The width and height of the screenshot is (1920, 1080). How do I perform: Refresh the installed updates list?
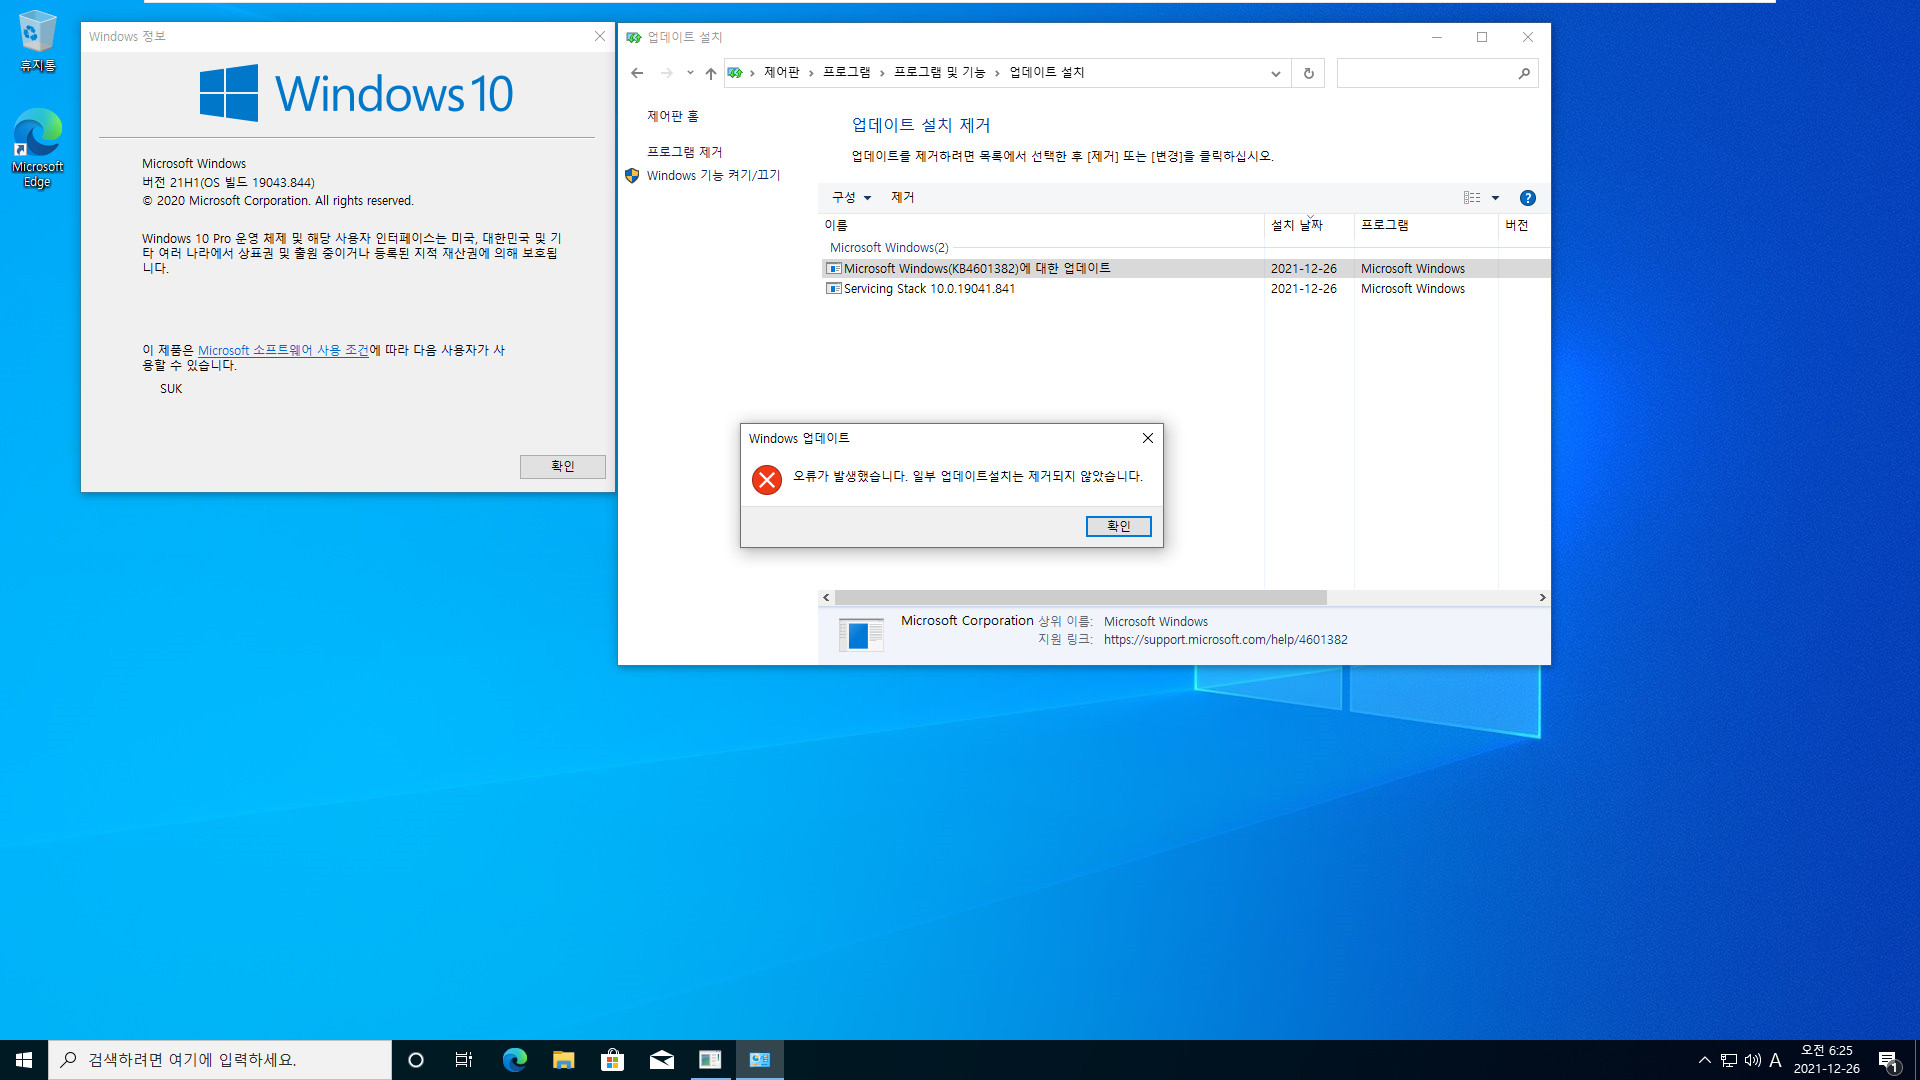tap(1308, 73)
